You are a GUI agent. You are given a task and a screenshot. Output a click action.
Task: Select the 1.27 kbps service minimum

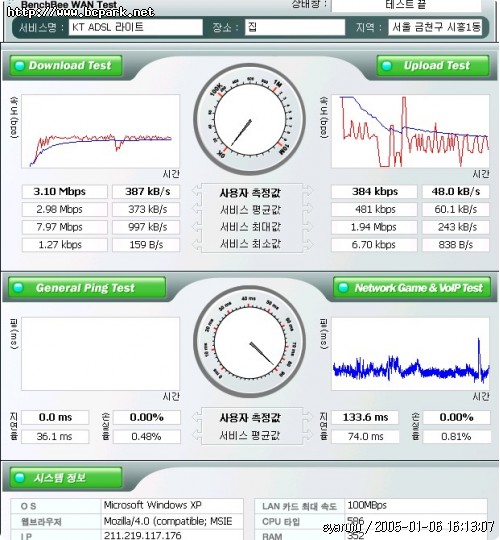(65, 245)
